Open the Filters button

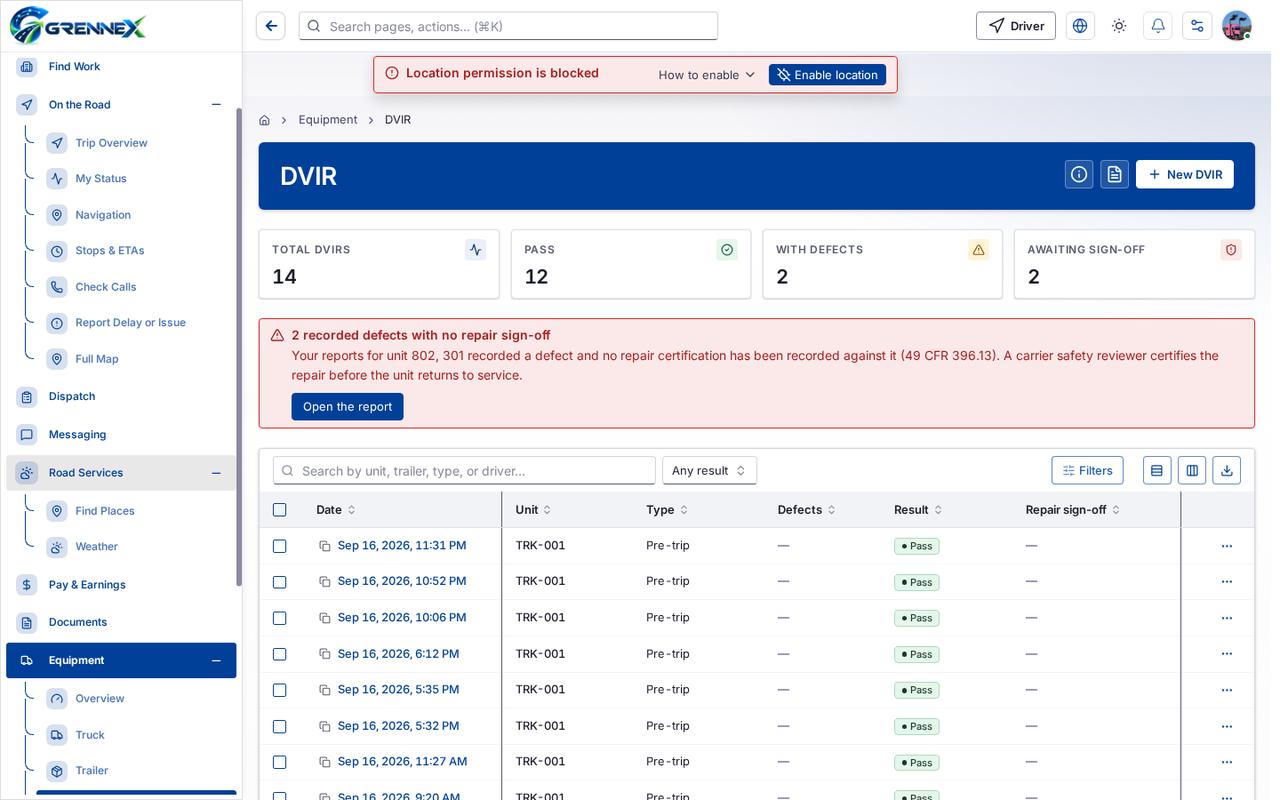point(1087,470)
